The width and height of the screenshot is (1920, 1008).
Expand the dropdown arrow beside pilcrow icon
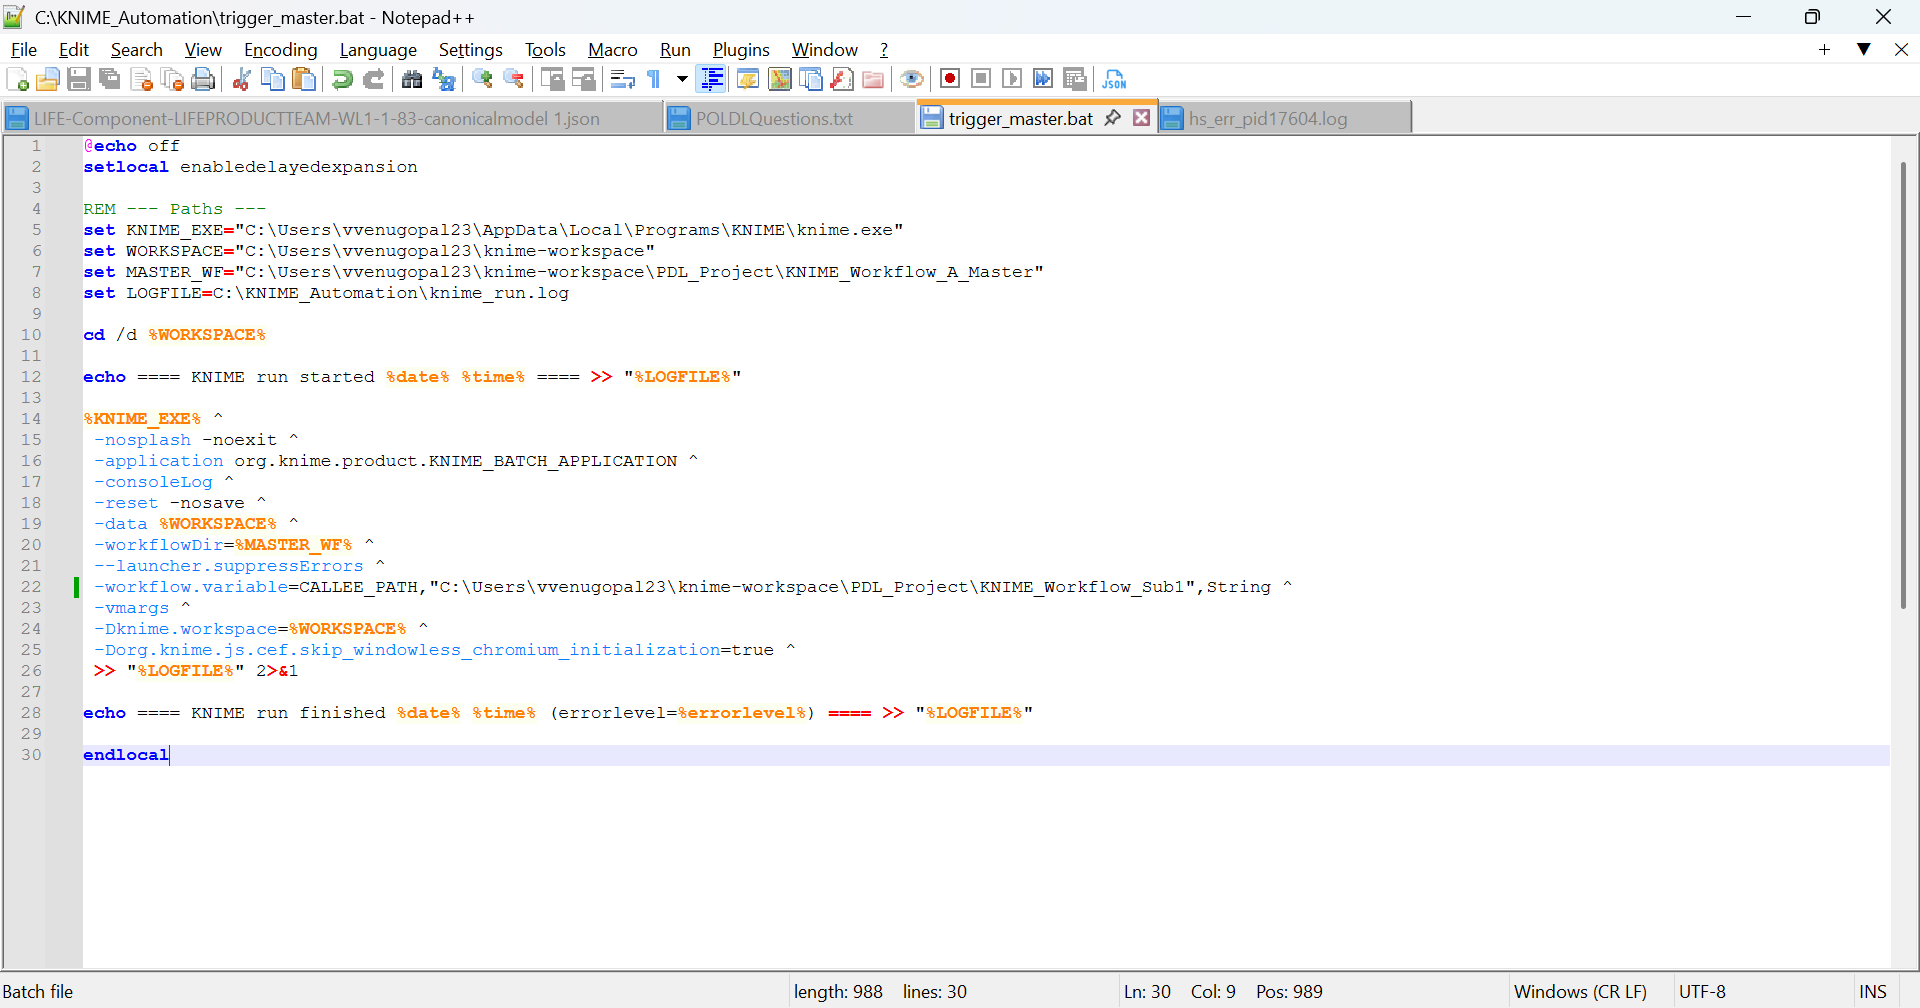[x=682, y=80]
